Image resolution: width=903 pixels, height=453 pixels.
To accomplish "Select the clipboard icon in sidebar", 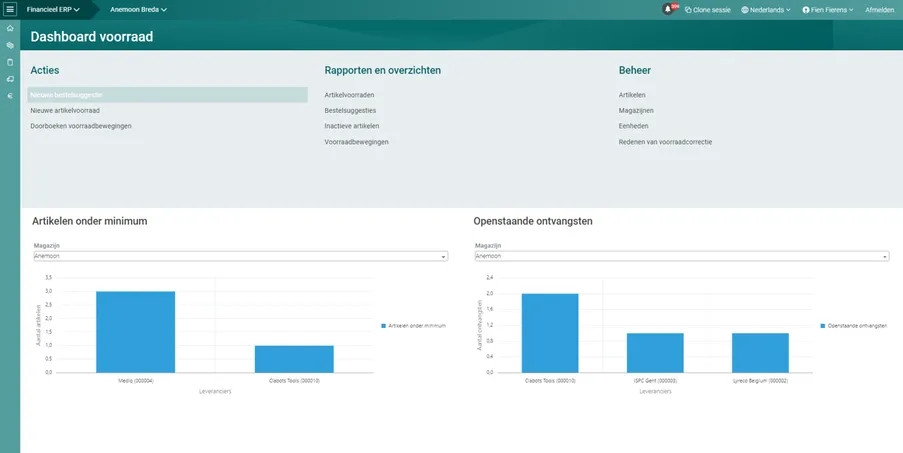I will [x=10, y=62].
